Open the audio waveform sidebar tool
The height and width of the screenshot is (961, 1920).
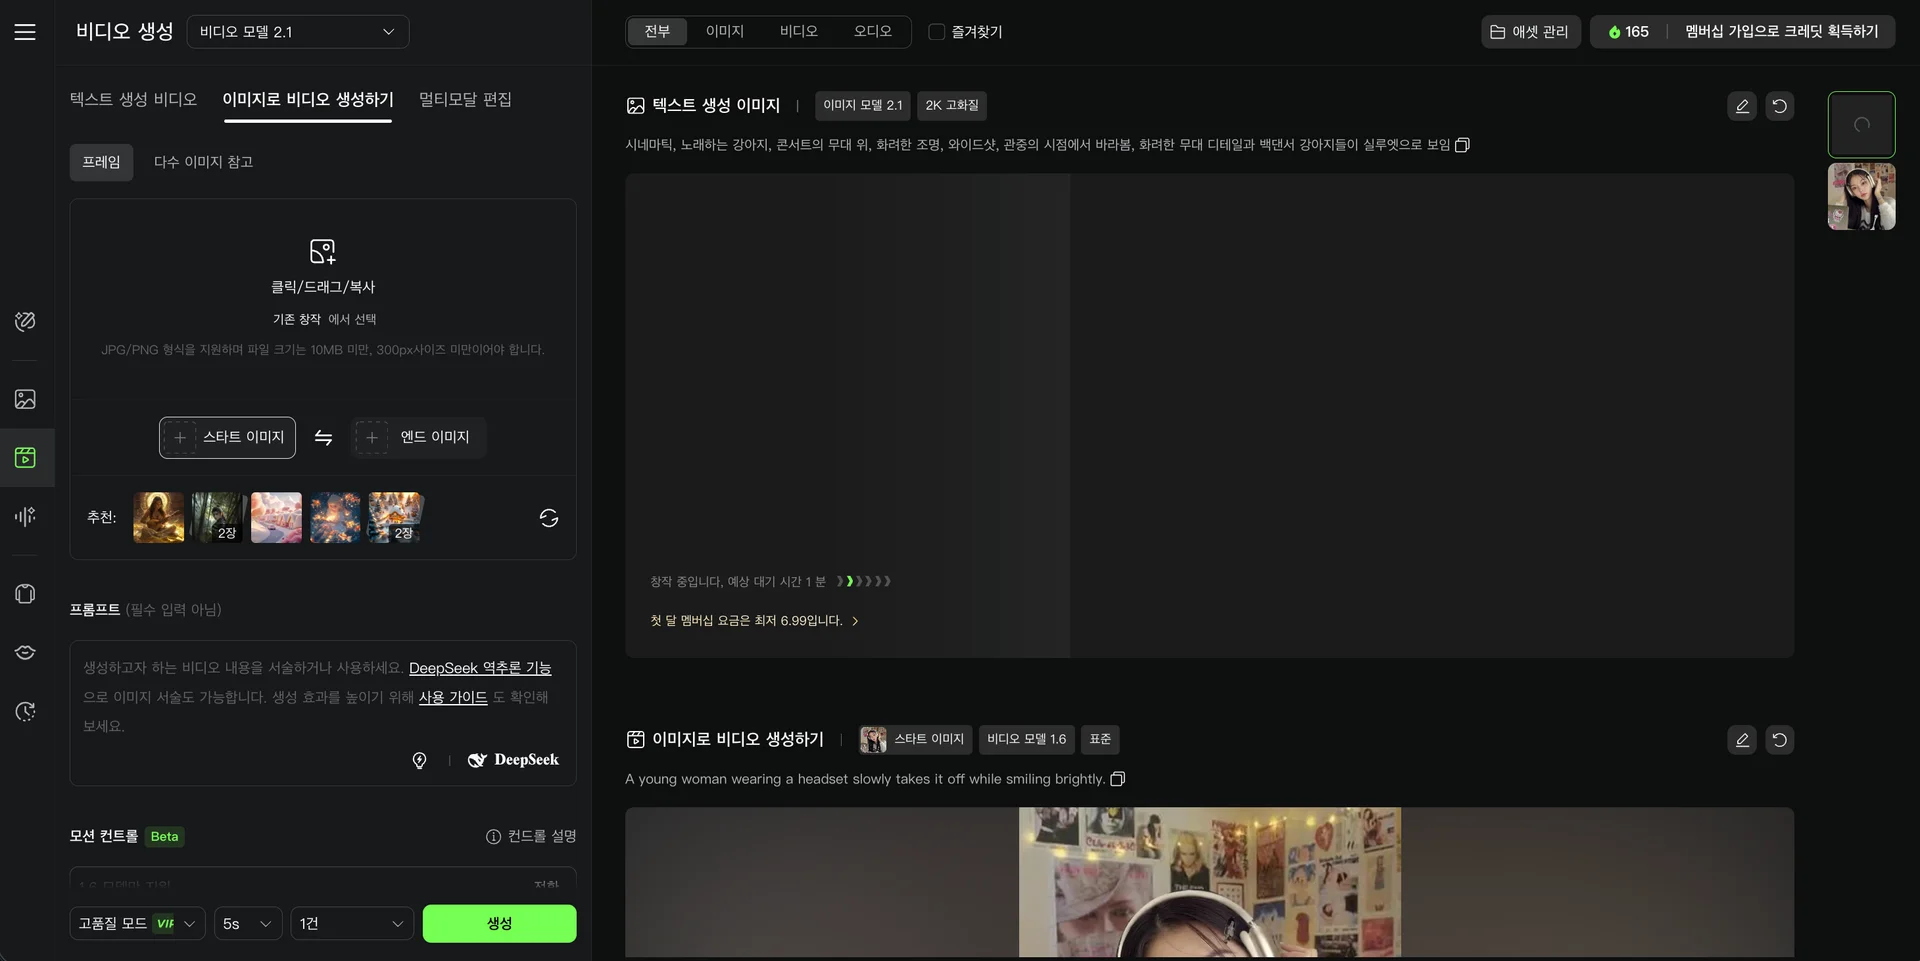coord(25,516)
